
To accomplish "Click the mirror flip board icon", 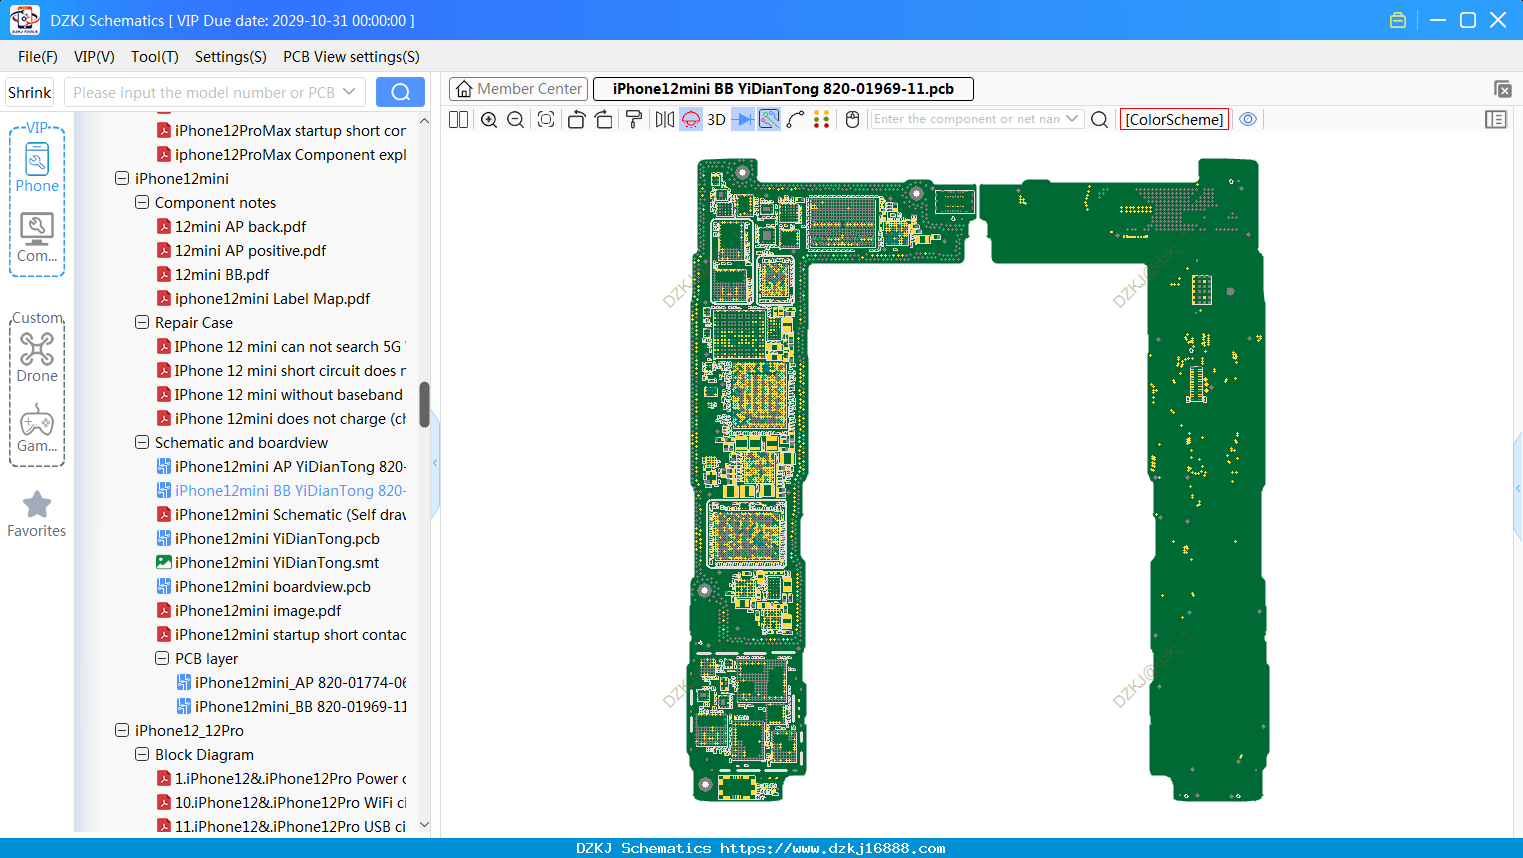I will [665, 120].
